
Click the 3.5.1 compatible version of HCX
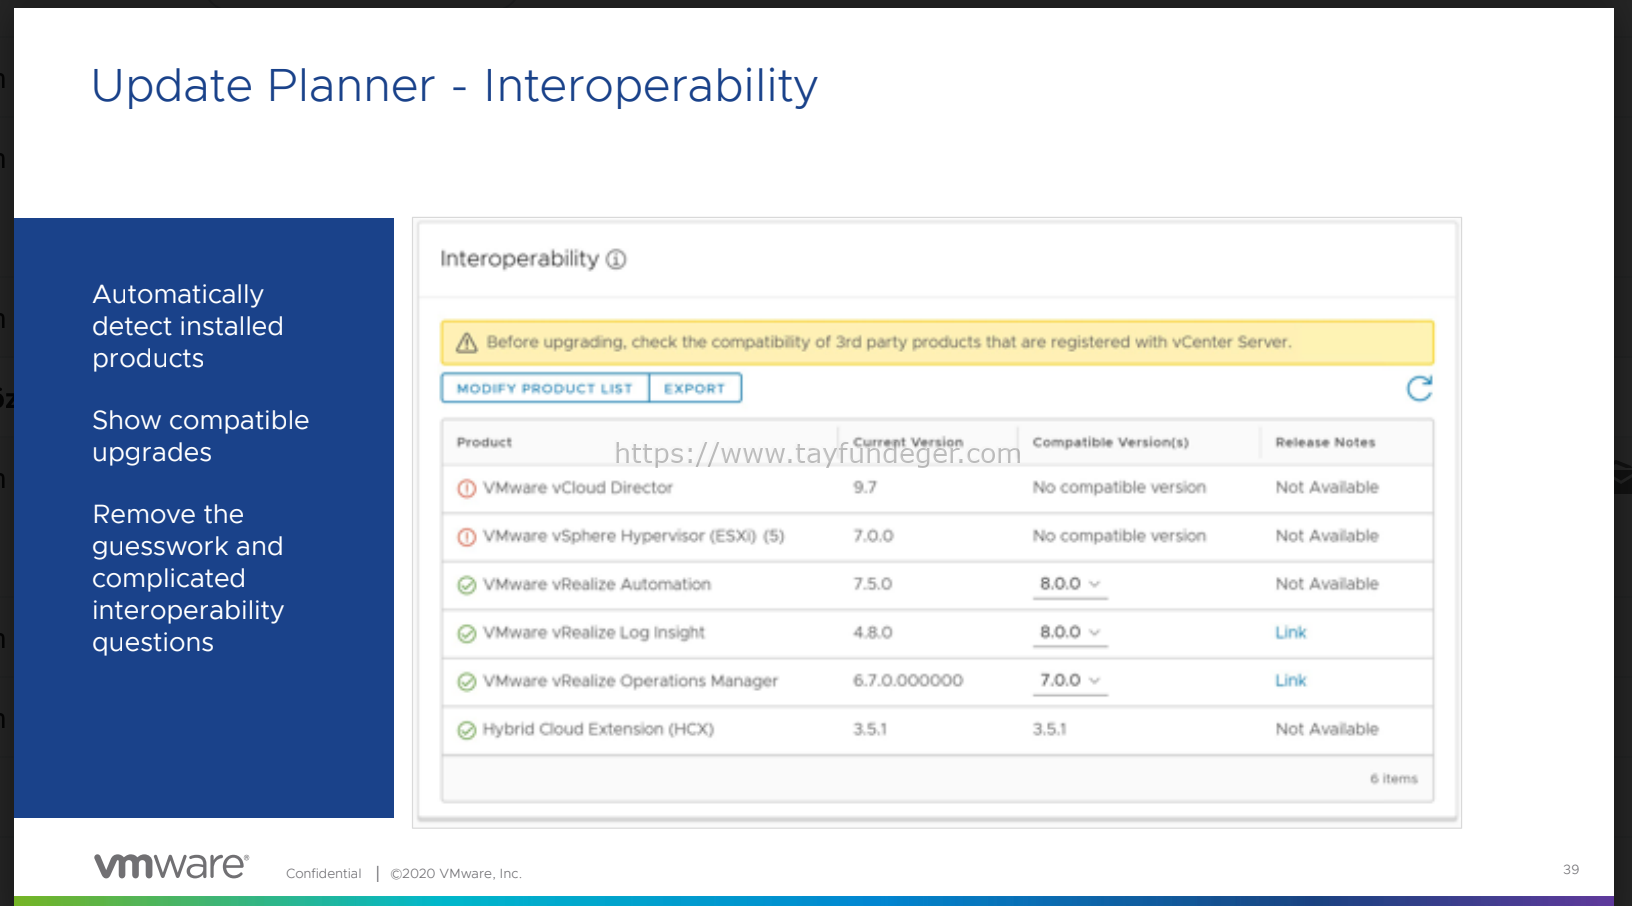[x=1049, y=729]
